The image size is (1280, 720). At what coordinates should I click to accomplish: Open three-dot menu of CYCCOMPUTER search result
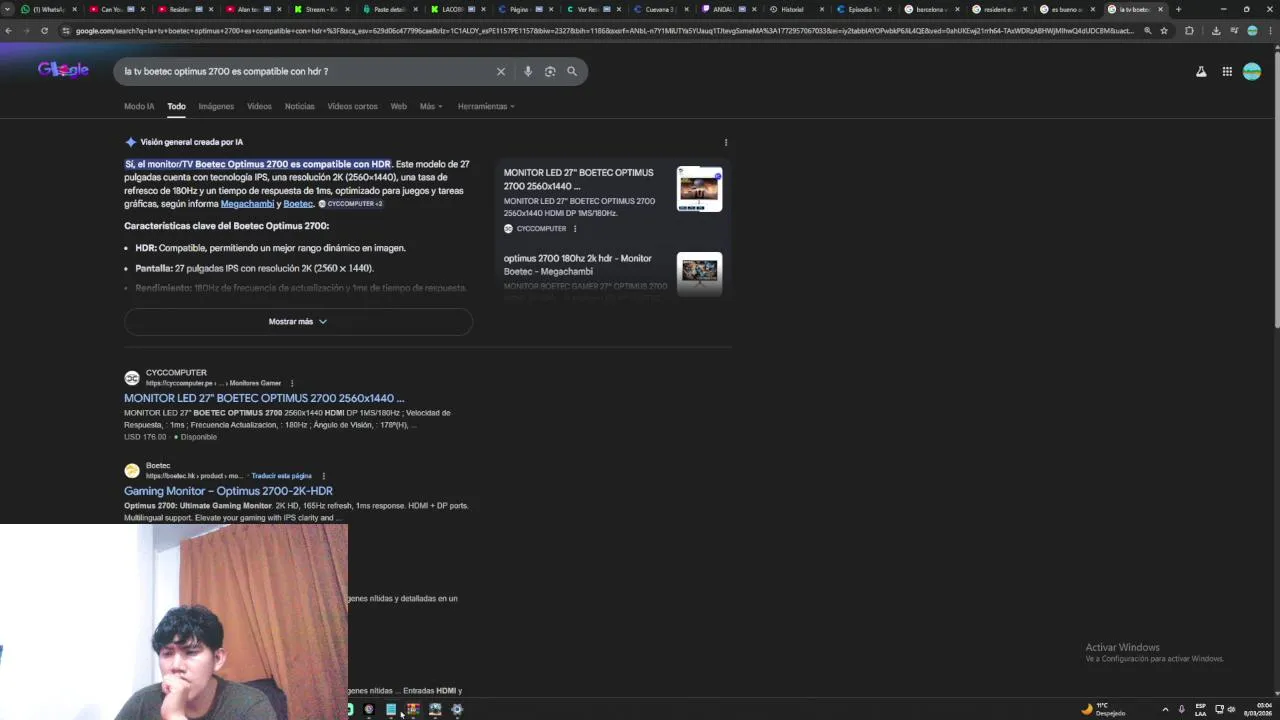tap(292, 383)
